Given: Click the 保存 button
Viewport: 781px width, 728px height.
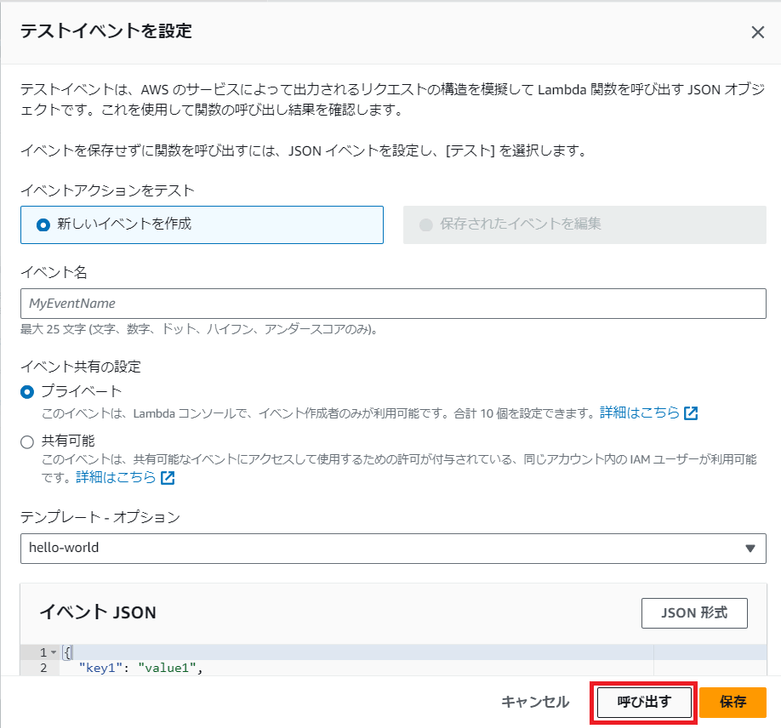Looking at the screenshot, I should pyautogui.click(x=733, y=702).
